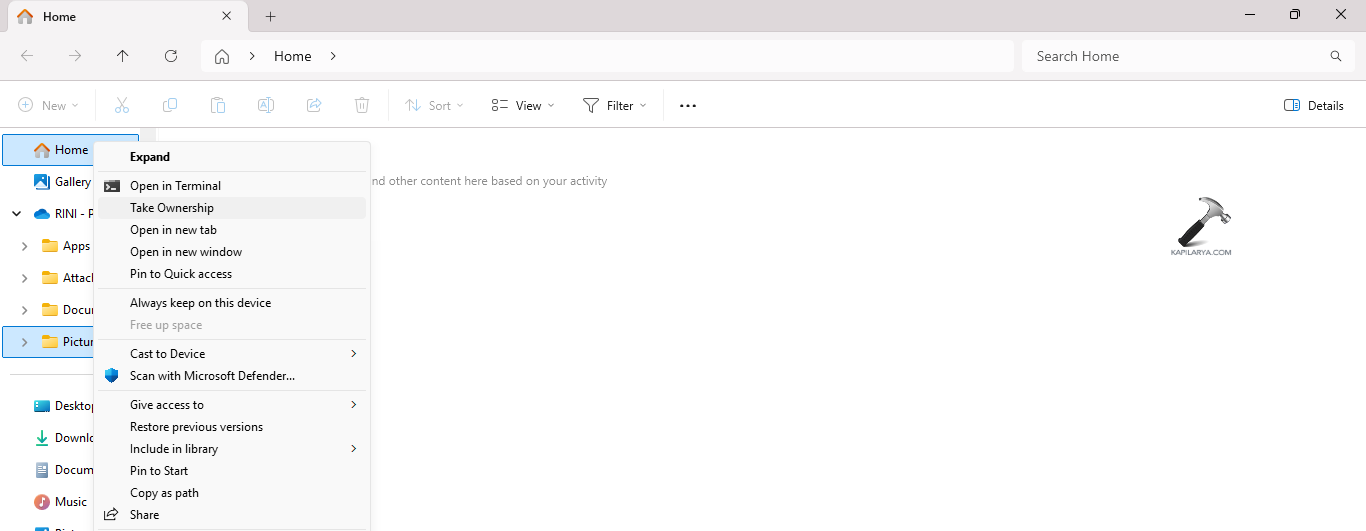Click the Cut scissors icon in toolbar
The image size is (1366, 531).
click(122, 105)
